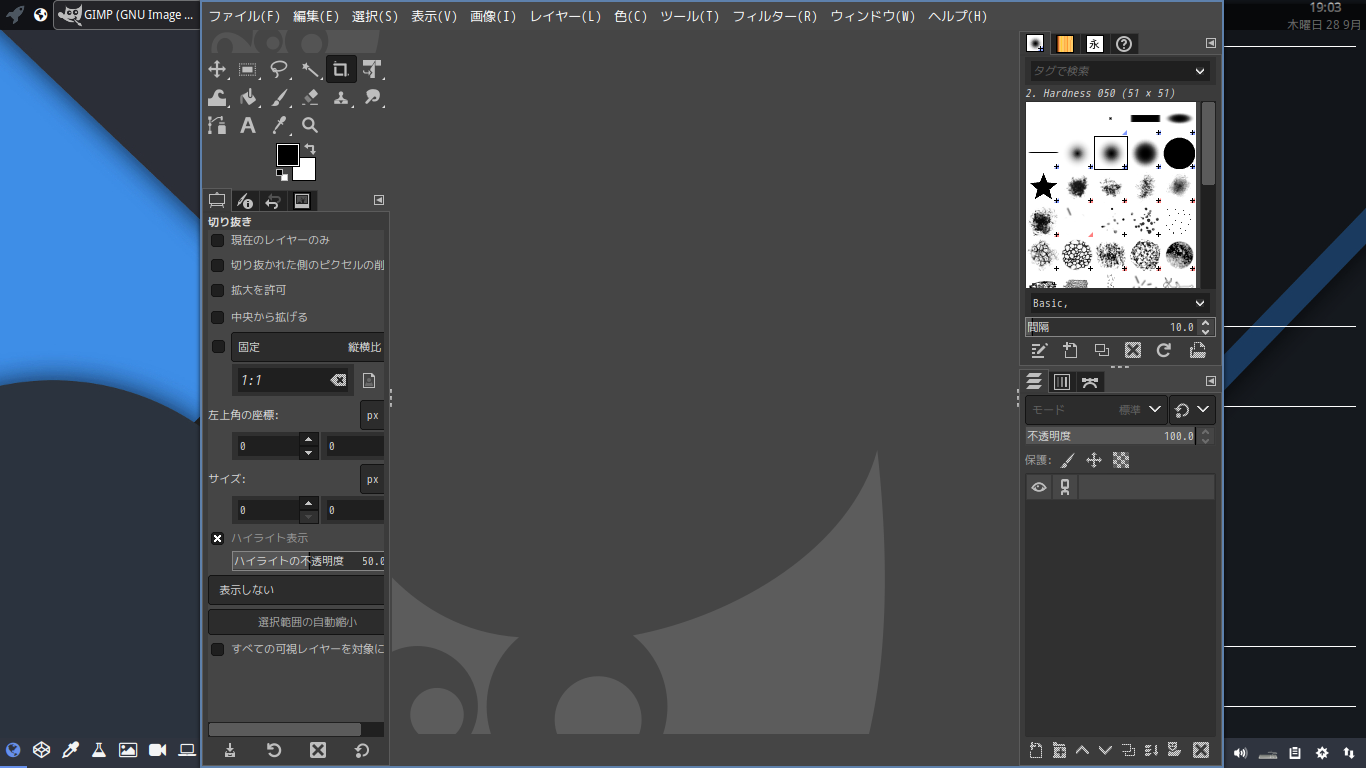1366x768 pixels.
Task: Enable the 拡大を許可 checkbox
Action: click(x=217, y=290)
